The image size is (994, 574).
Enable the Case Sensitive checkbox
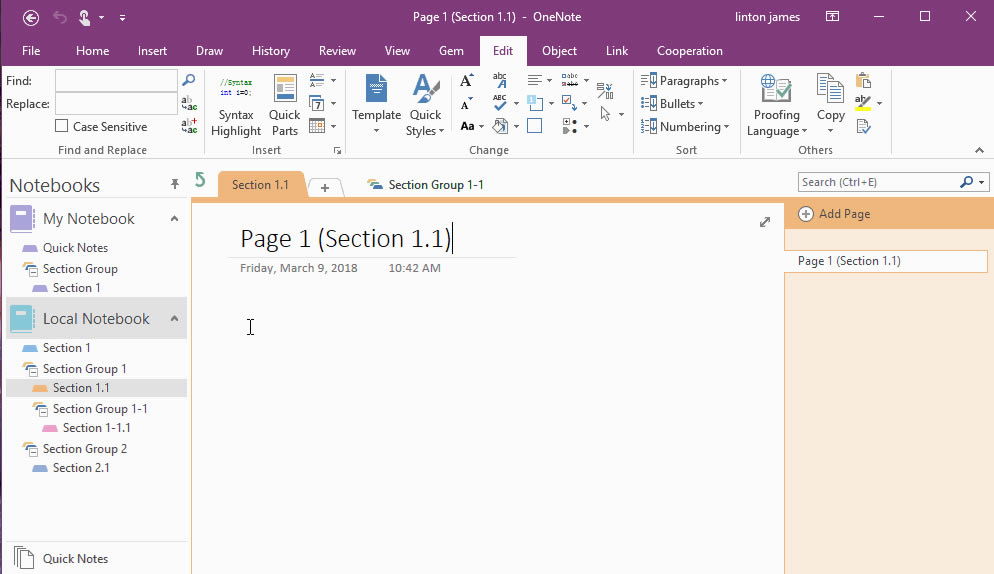coord(62,127)
